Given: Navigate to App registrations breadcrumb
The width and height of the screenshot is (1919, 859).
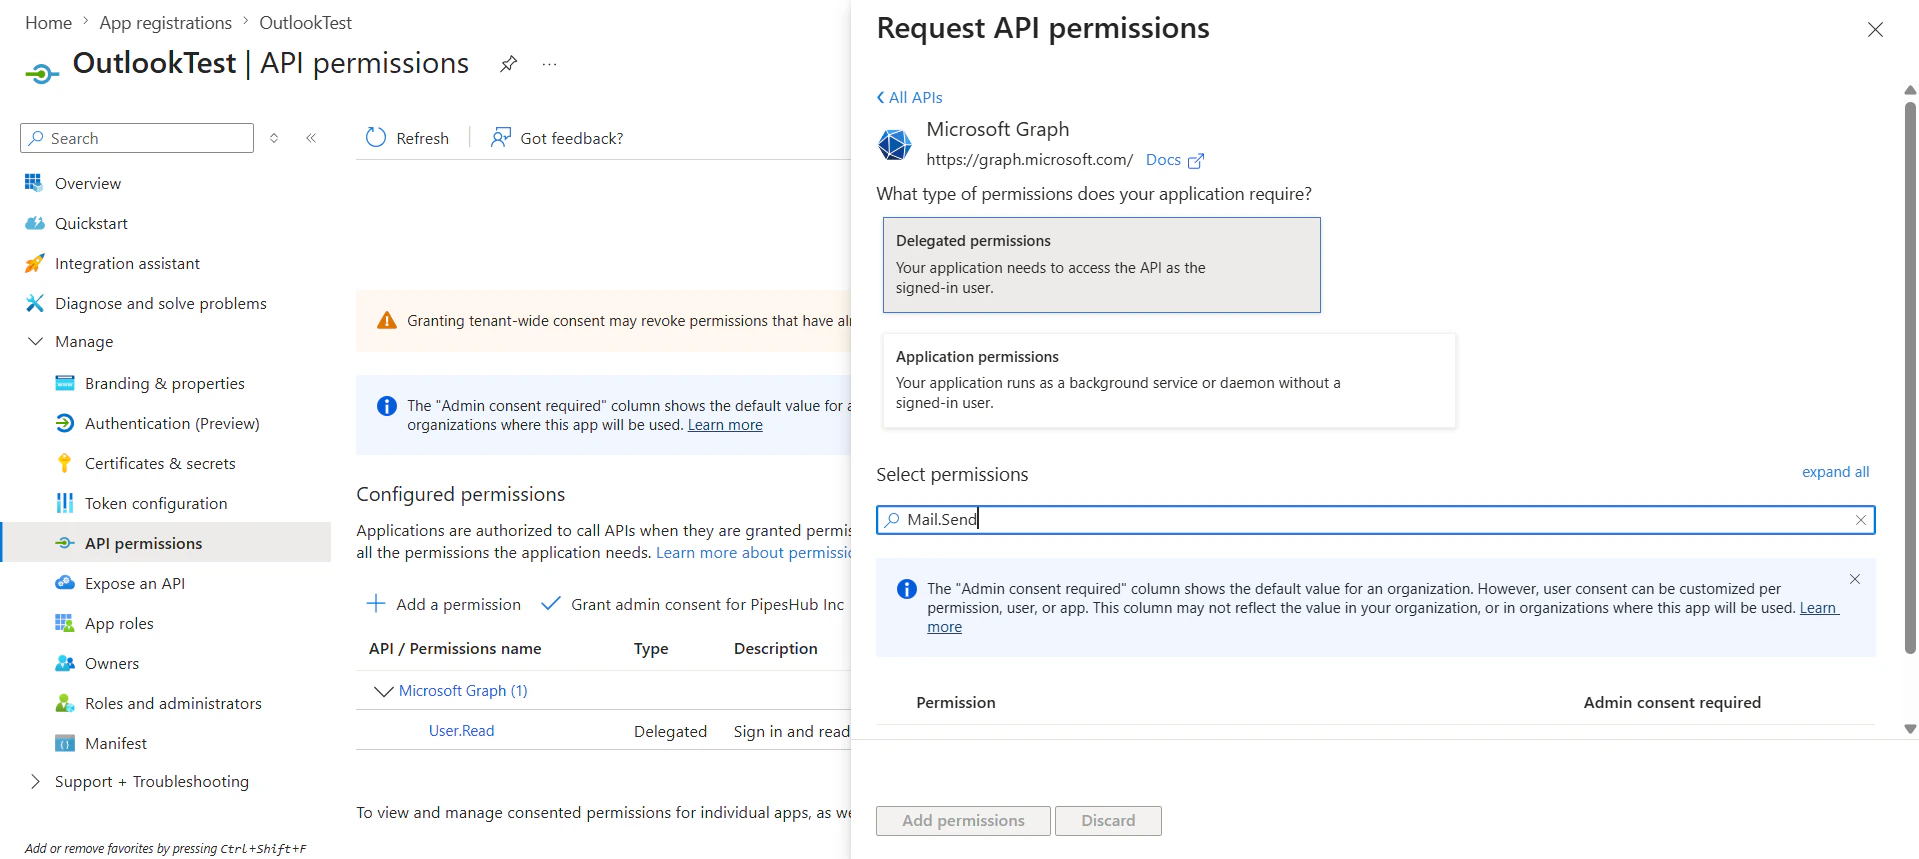Looking at the screenshot, I should [x=165, y=22].
